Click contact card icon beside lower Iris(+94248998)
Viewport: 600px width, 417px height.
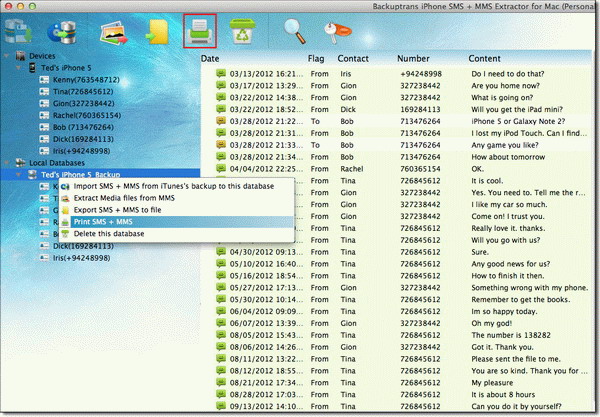coord(44,258)
